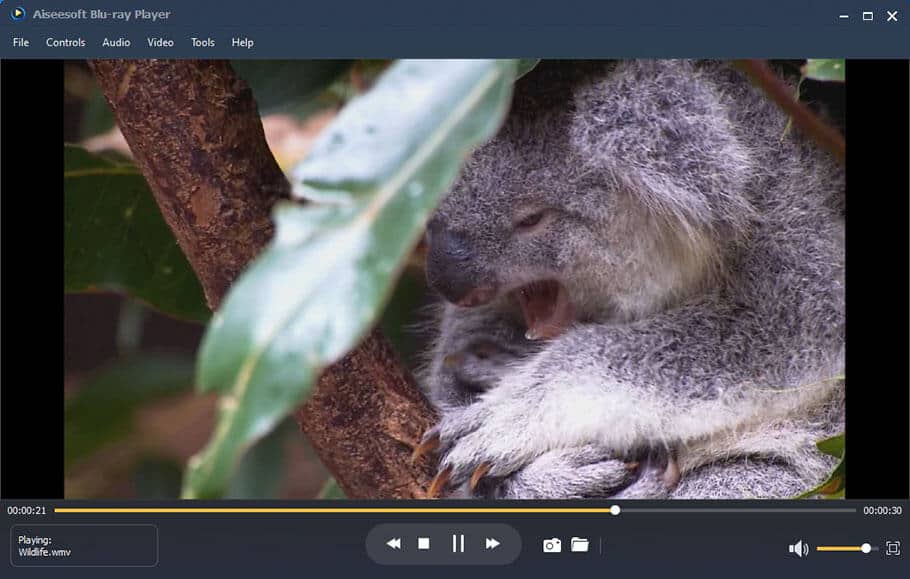
Task: Maximize the player window
Action: click(x=868, y=16)
